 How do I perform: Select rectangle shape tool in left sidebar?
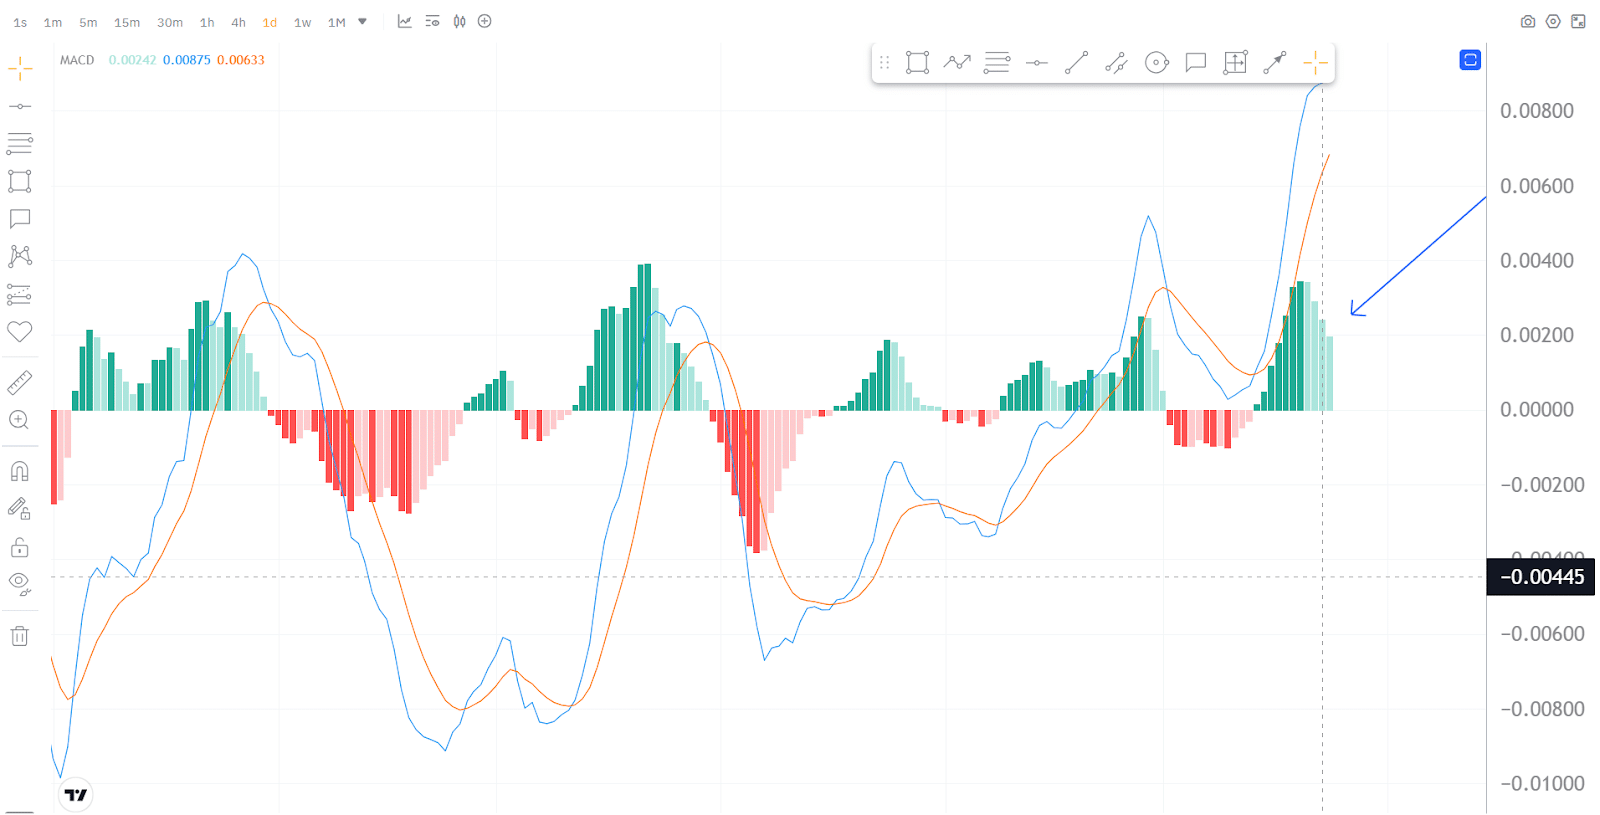(x=20, y=181)
